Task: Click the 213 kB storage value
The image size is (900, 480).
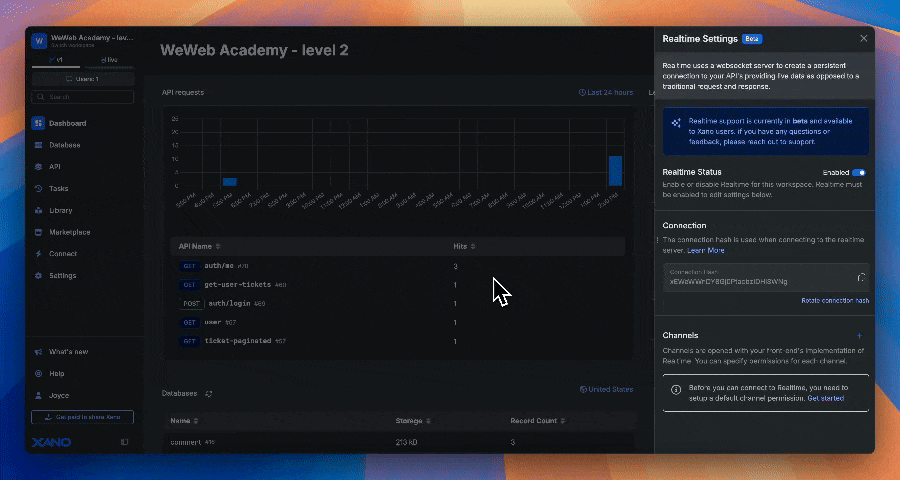Action: [x=406, y=443]
